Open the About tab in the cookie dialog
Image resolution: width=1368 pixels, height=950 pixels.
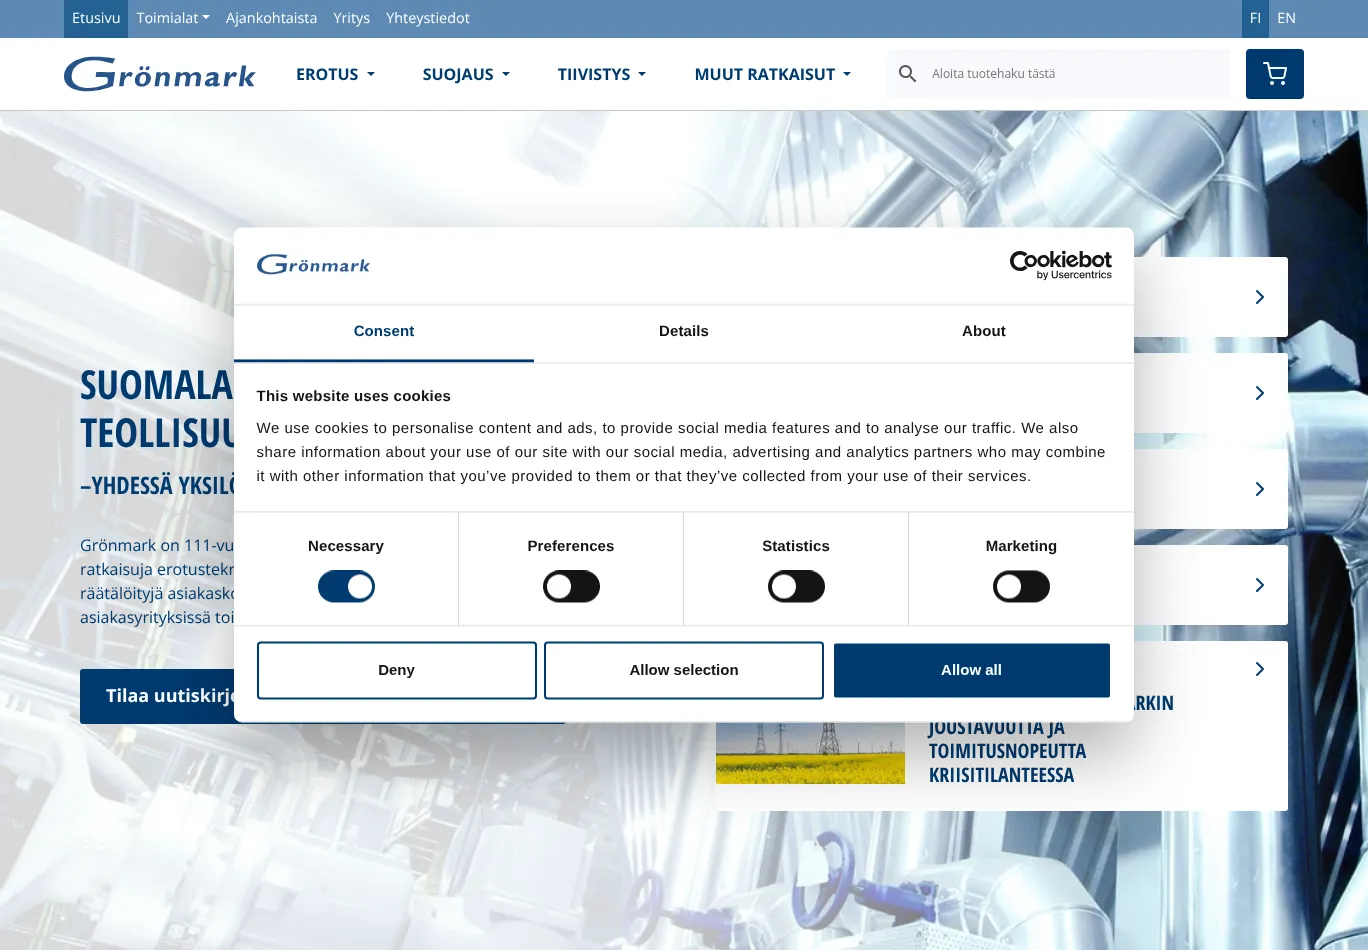(x=983, y=331)
